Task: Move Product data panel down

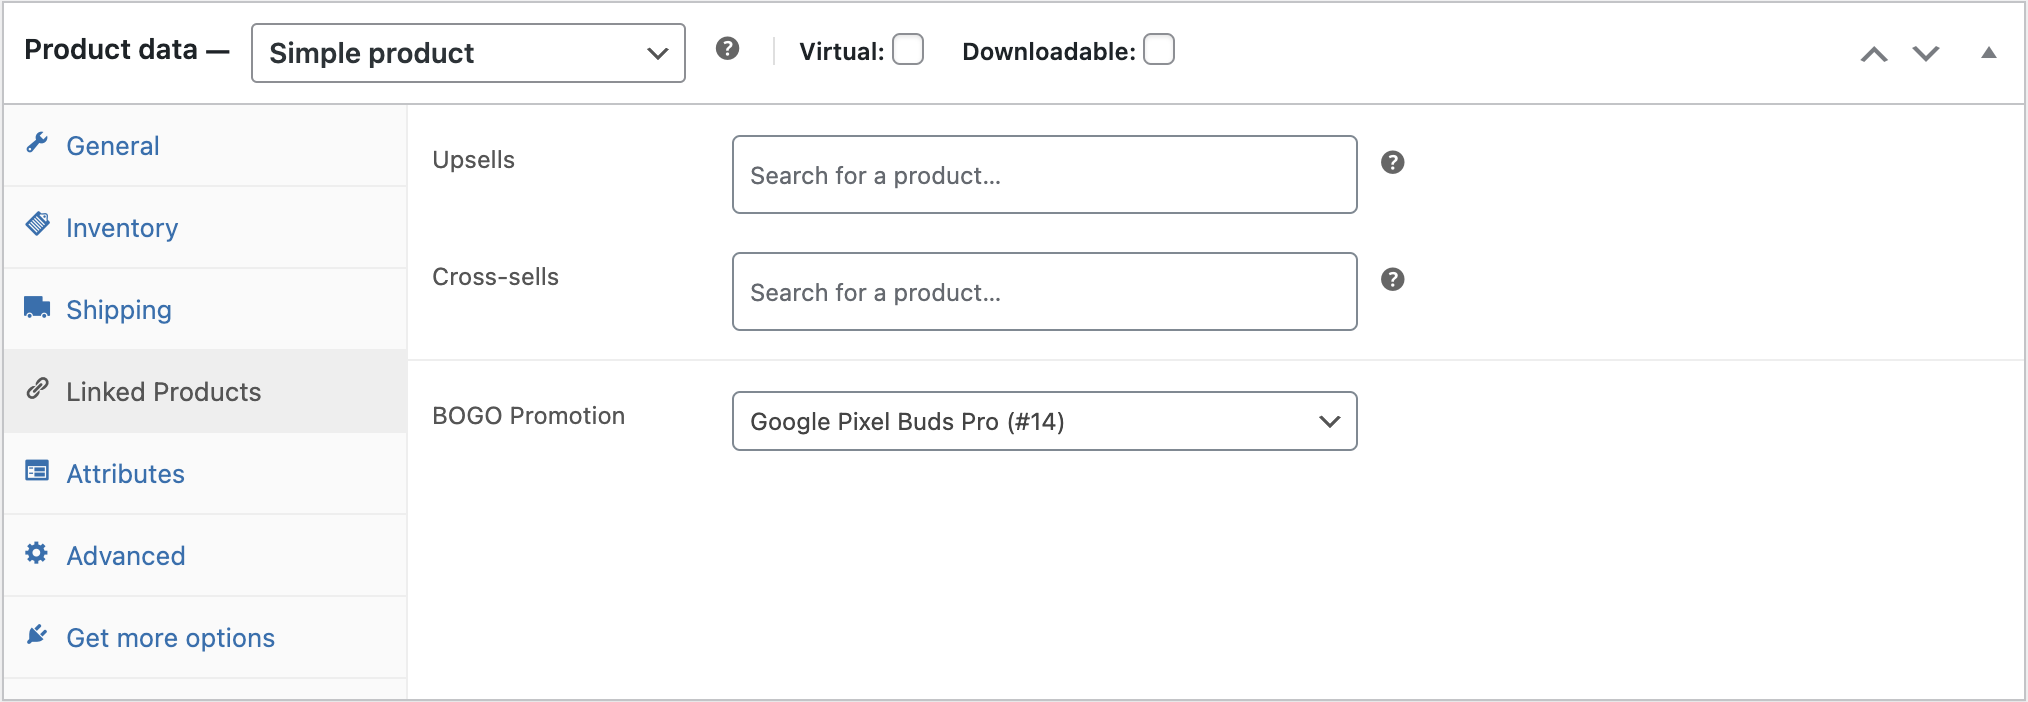Action: pyautogui.click(x=1926, y=54)
